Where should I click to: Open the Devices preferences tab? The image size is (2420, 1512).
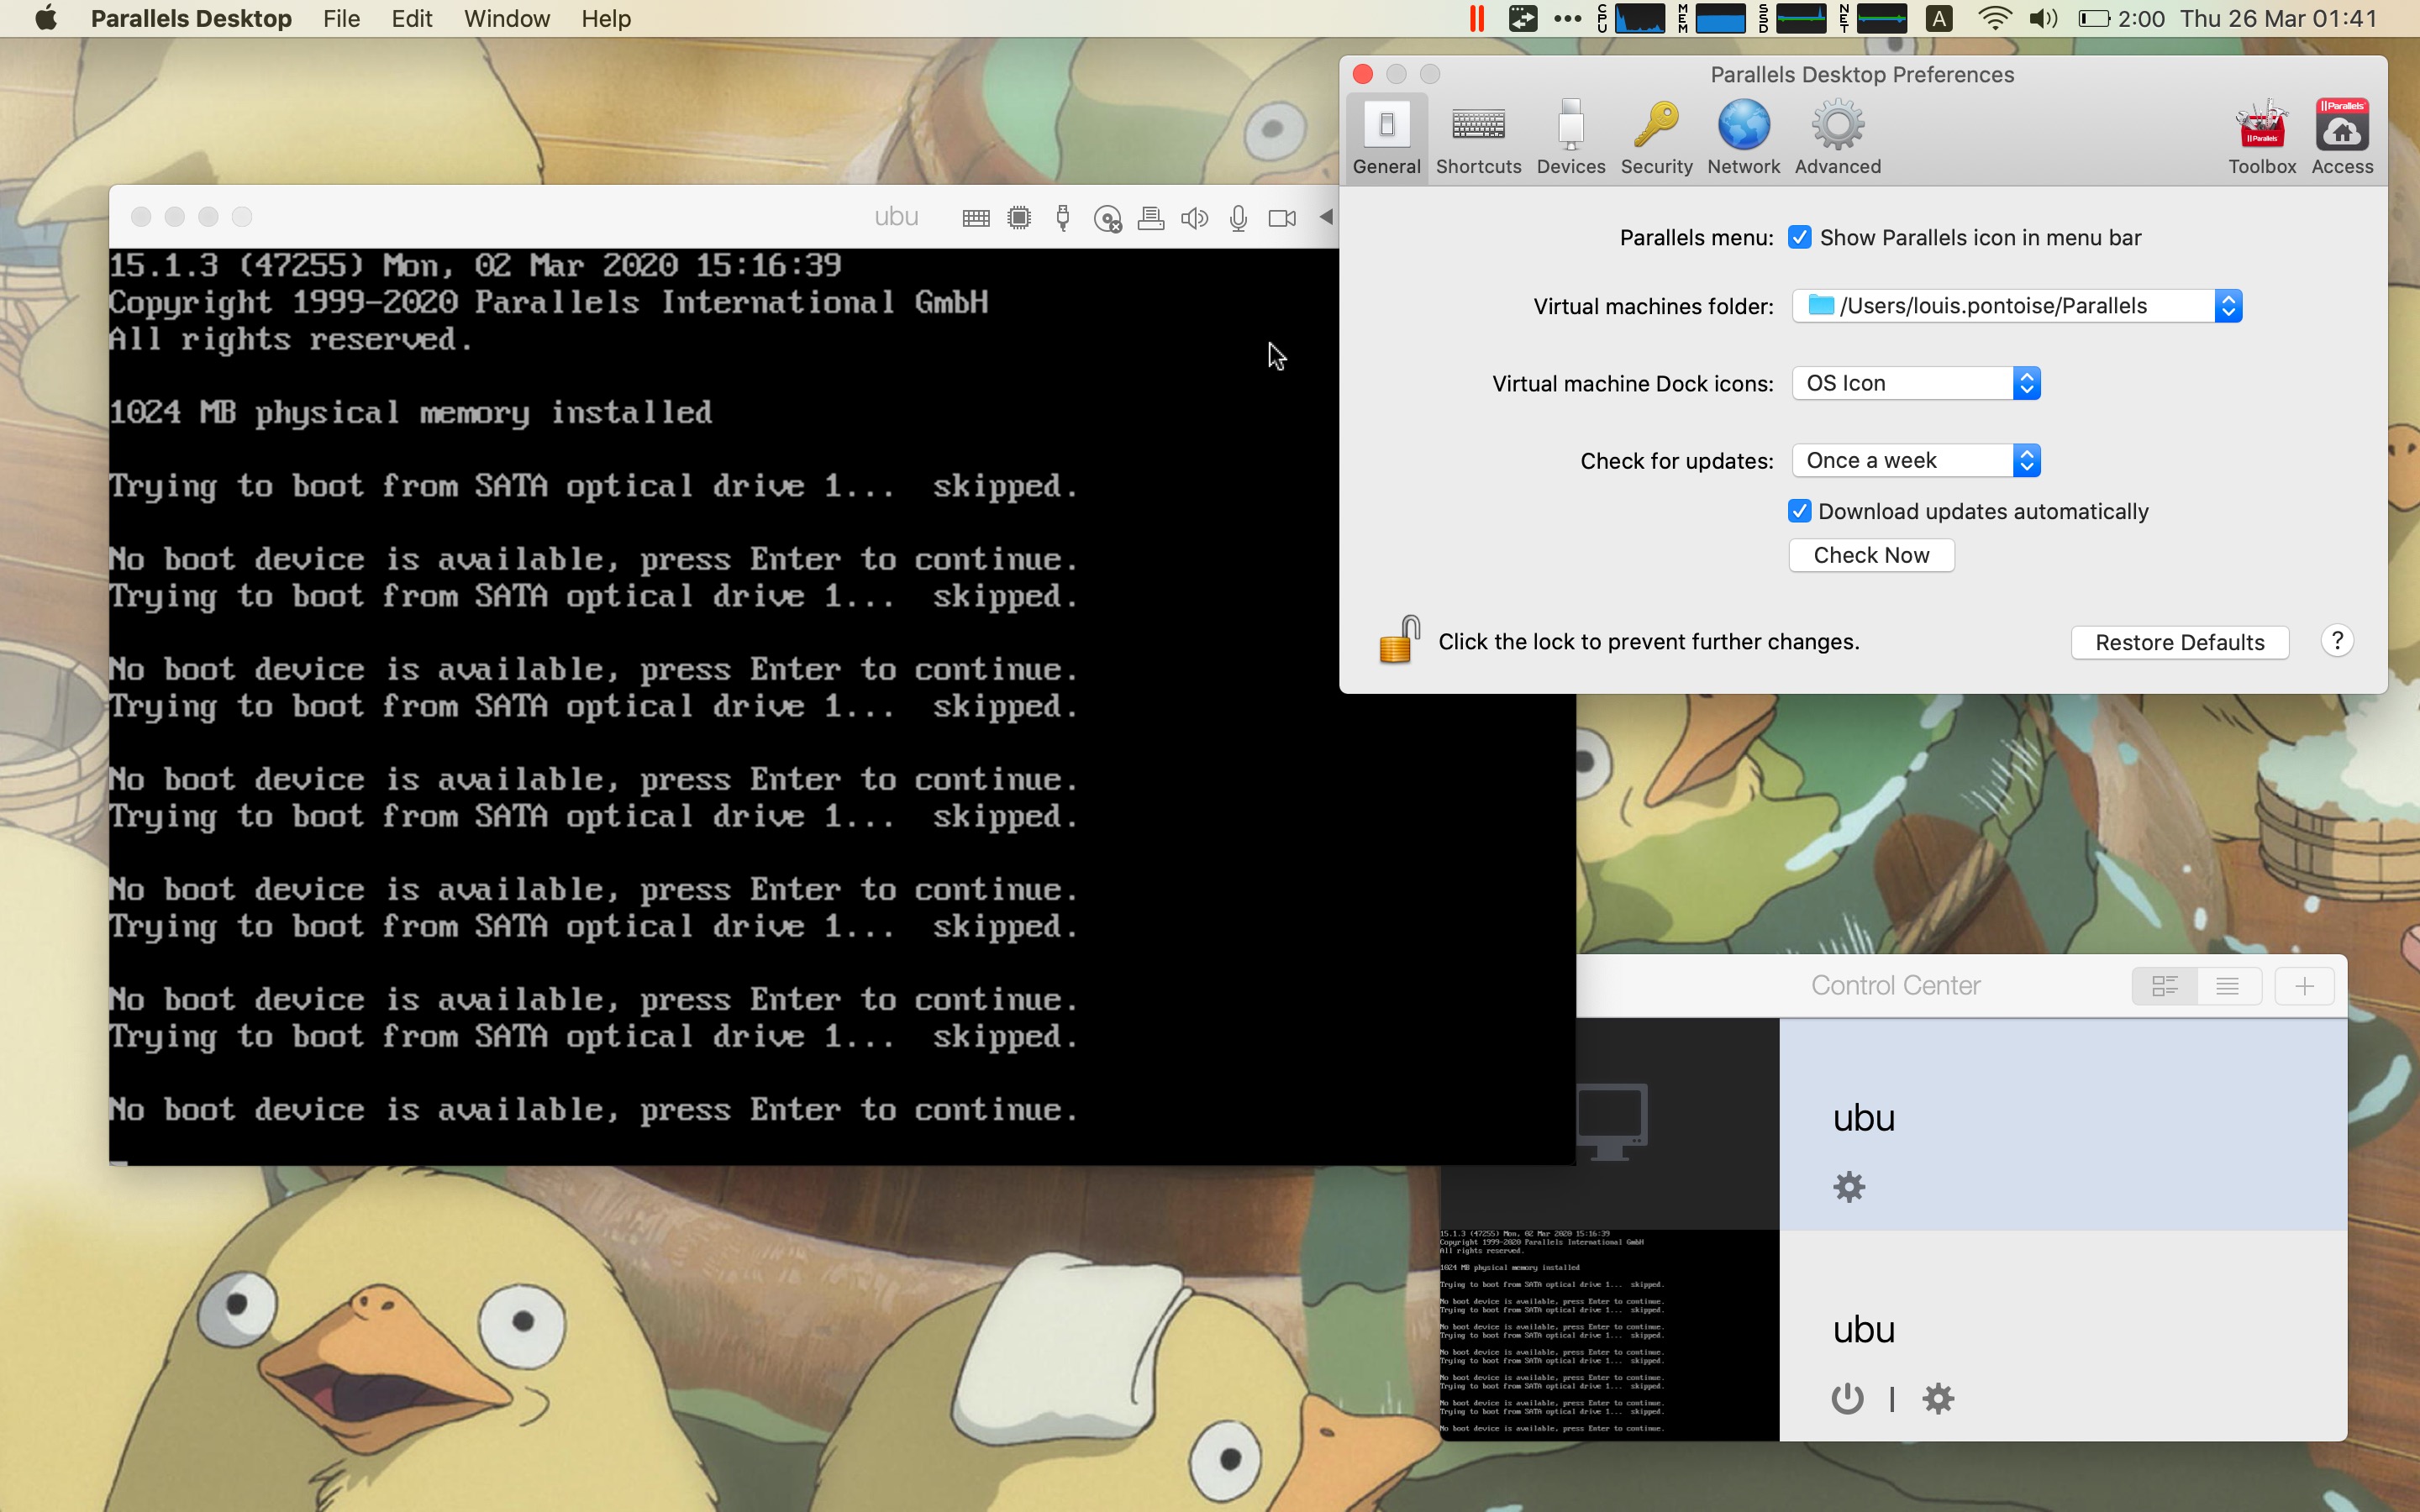[x=1571, y=138]
